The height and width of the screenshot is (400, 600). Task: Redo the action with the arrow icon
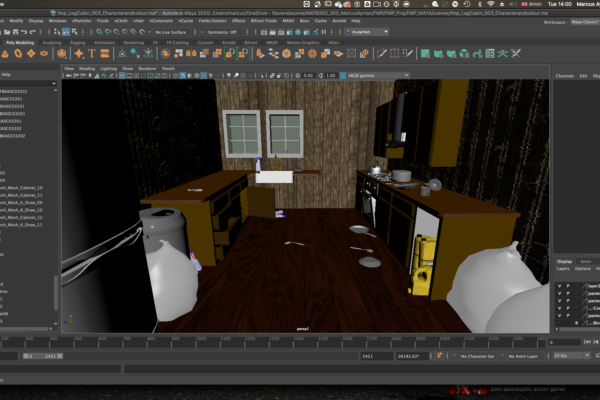pyautogui.click(x=33, y=32)
